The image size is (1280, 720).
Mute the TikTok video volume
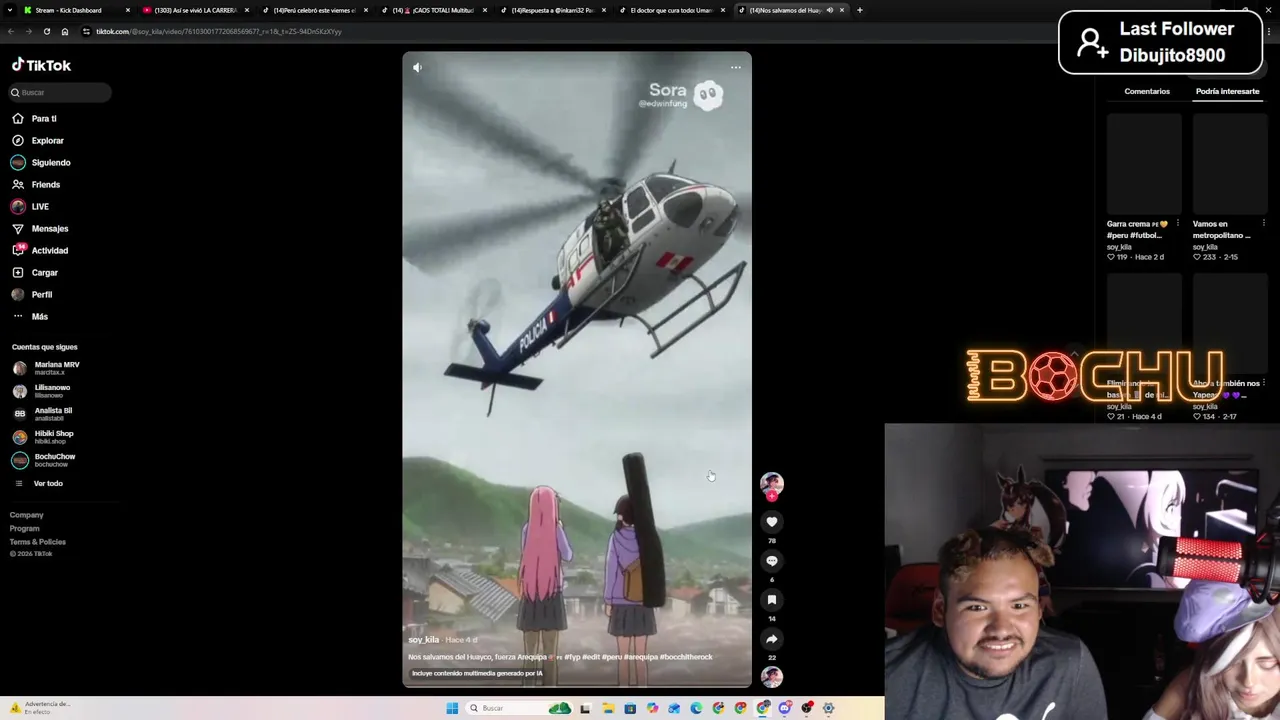point(417,68)
